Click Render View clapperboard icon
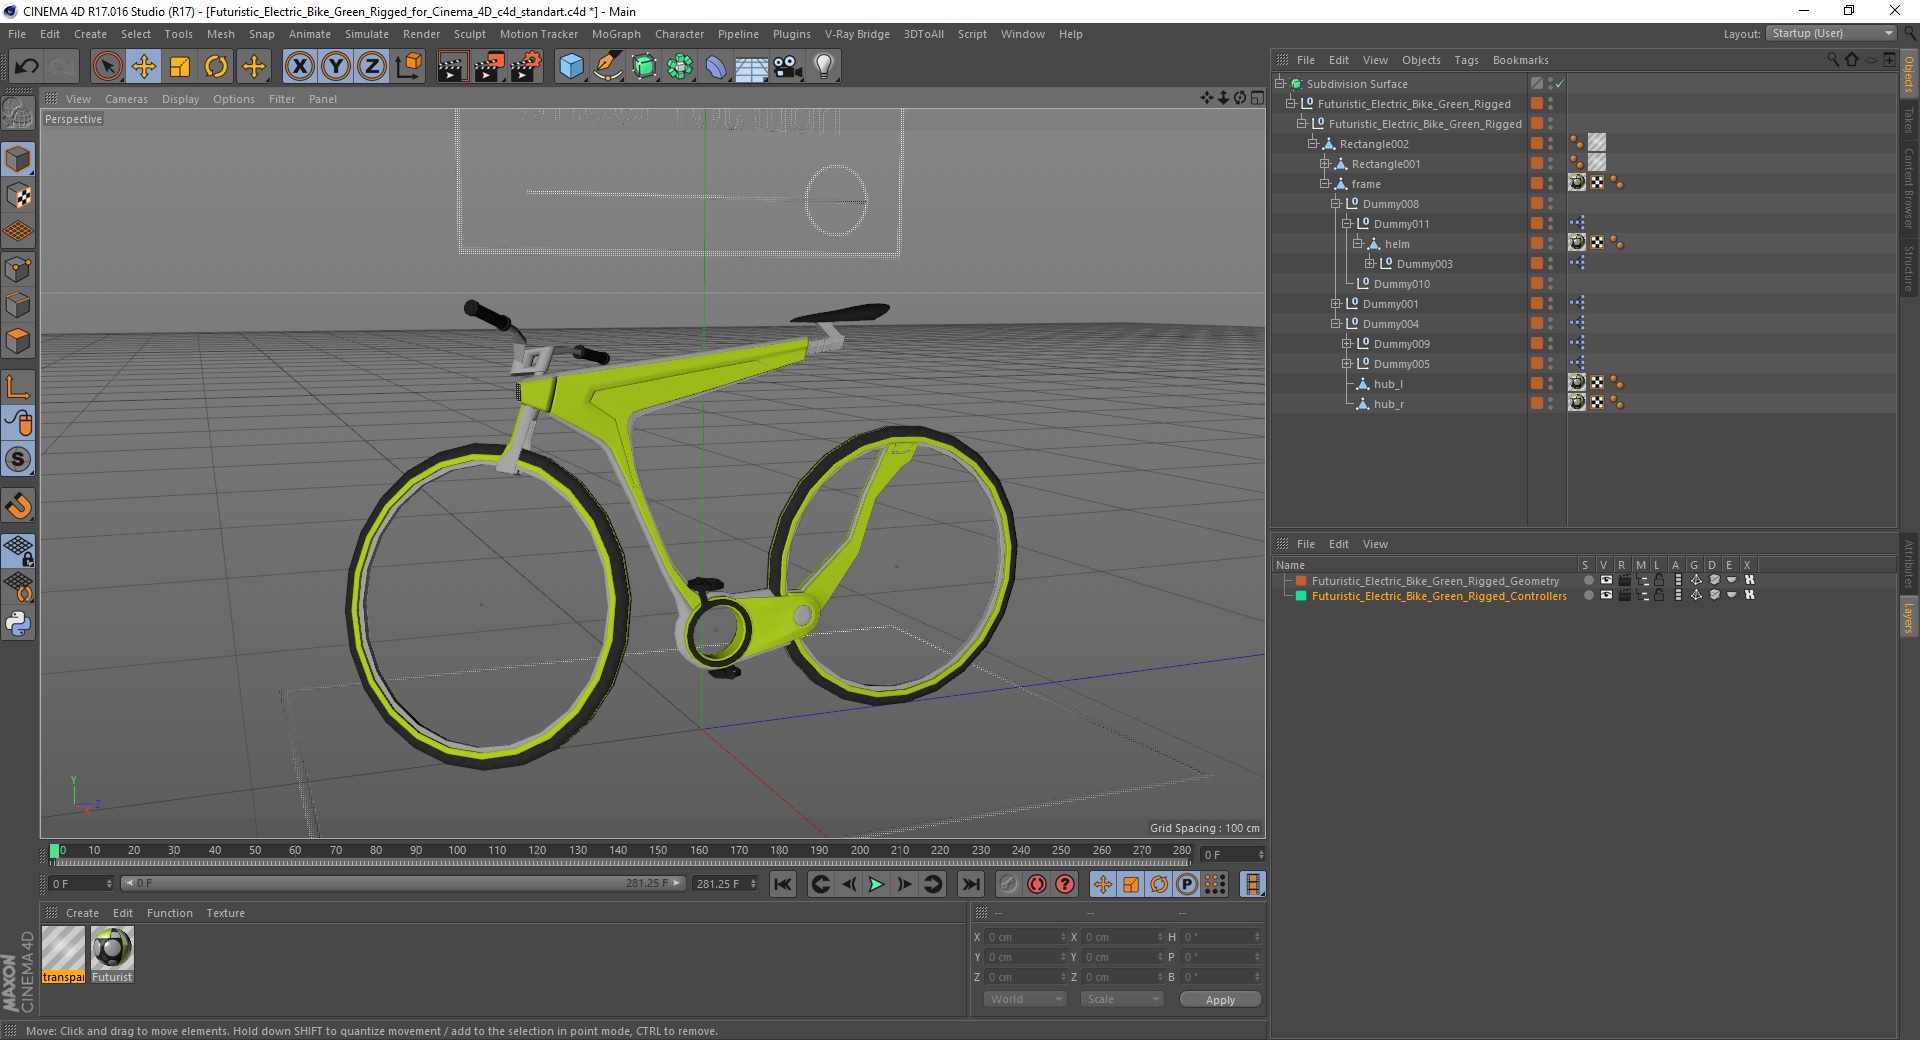1920x1040 pixels. pos(452,67)
